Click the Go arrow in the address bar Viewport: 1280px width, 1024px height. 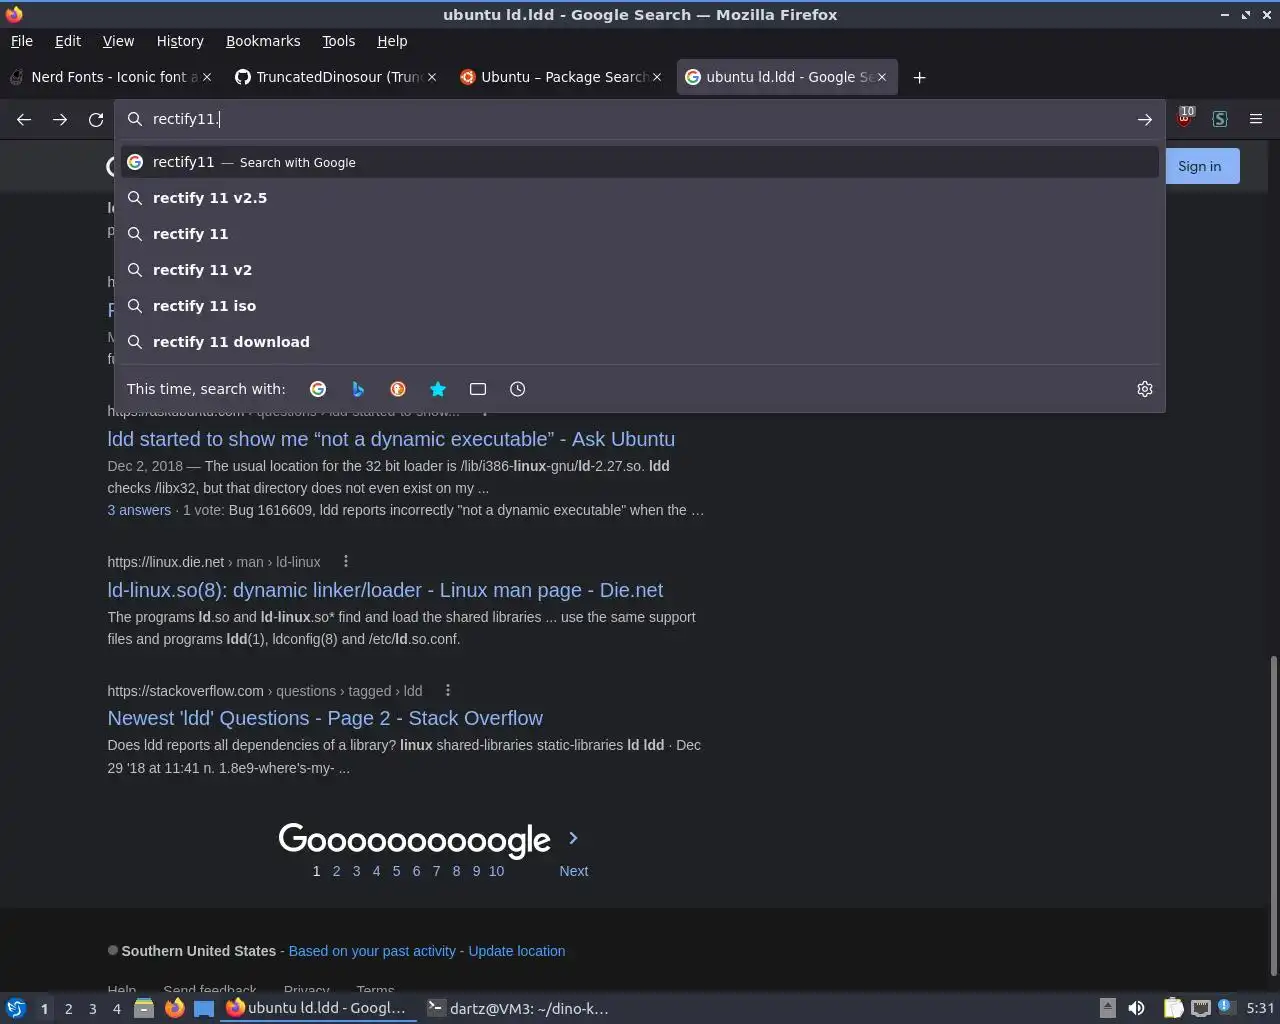[1145, 119]
